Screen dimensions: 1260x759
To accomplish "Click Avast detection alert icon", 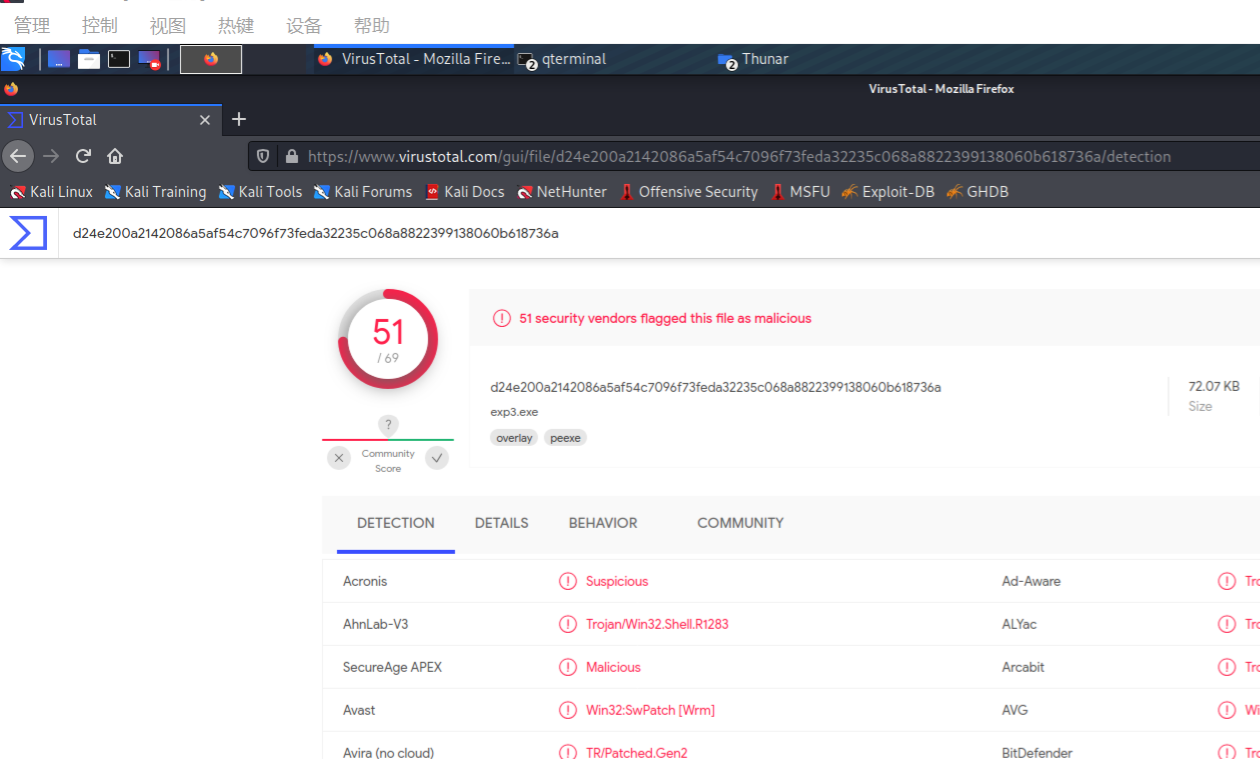I will [568, 710].
